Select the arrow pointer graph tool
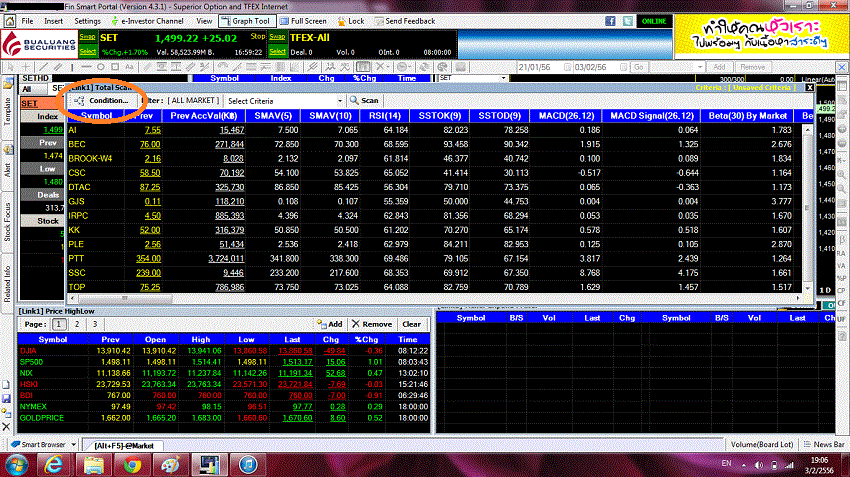The height and width of the screenshot is (477, 850). coord(10,67)
